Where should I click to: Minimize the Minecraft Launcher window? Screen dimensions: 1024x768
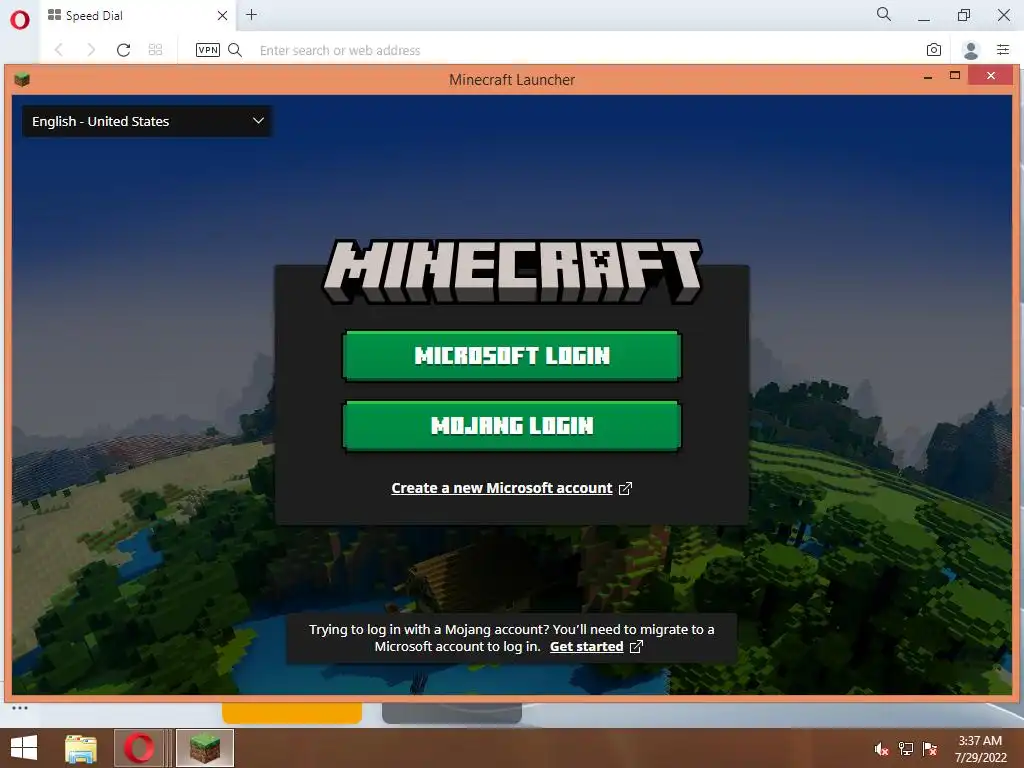(928, 77)
